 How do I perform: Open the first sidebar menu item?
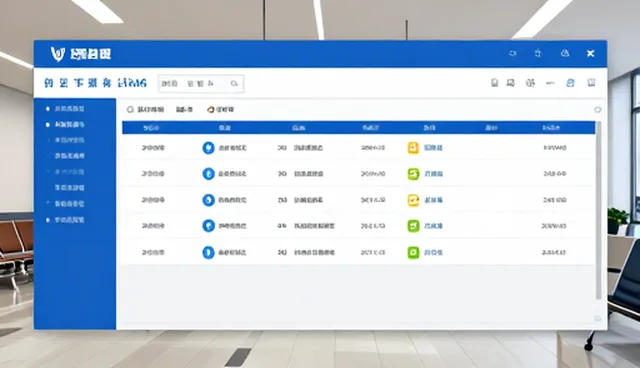(x=69, y=109)
